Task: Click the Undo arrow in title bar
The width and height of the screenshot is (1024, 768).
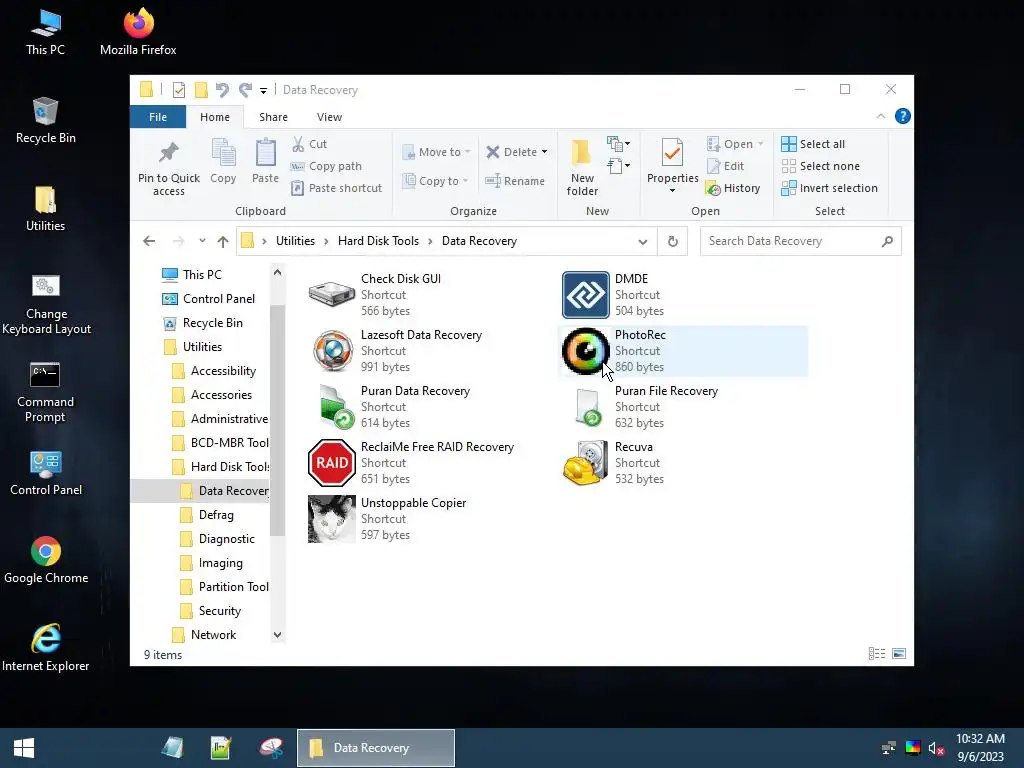Action: pos(222,89)
